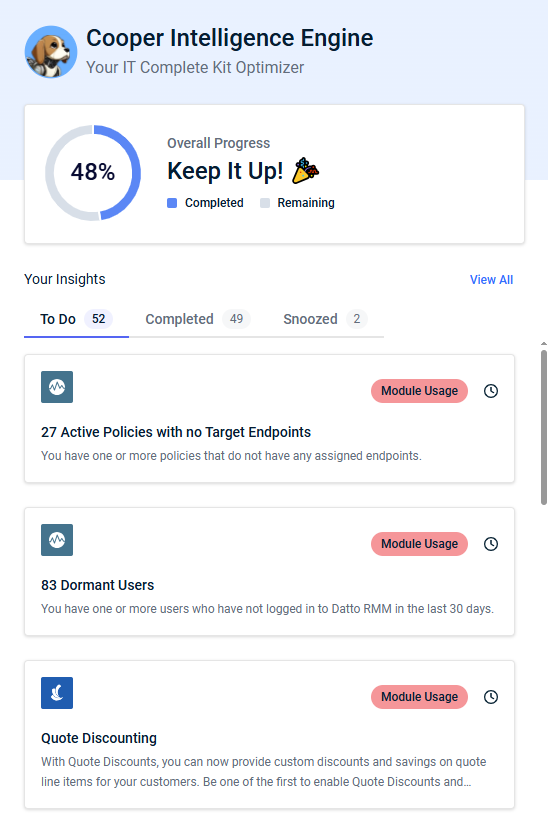The image size is (548, 821).
Task: Open the View All insights link
Action: (x=491, y=280)
